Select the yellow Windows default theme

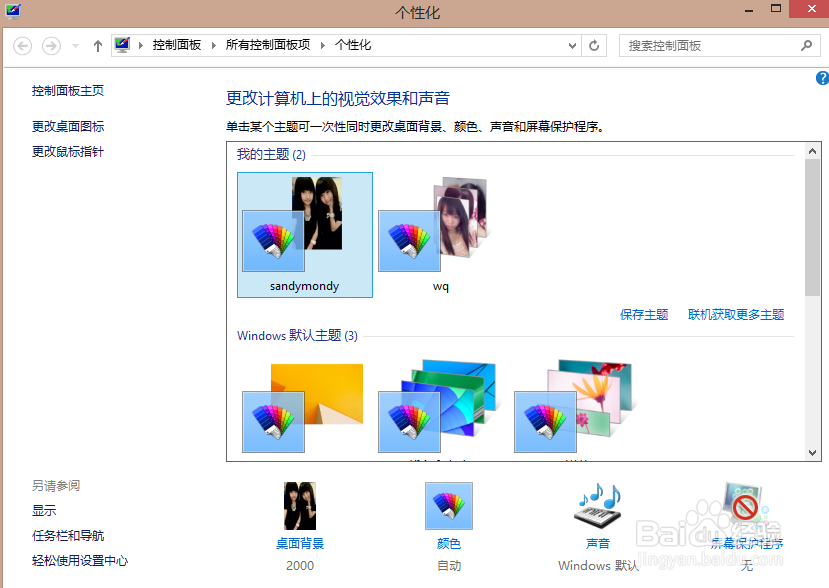303,408
